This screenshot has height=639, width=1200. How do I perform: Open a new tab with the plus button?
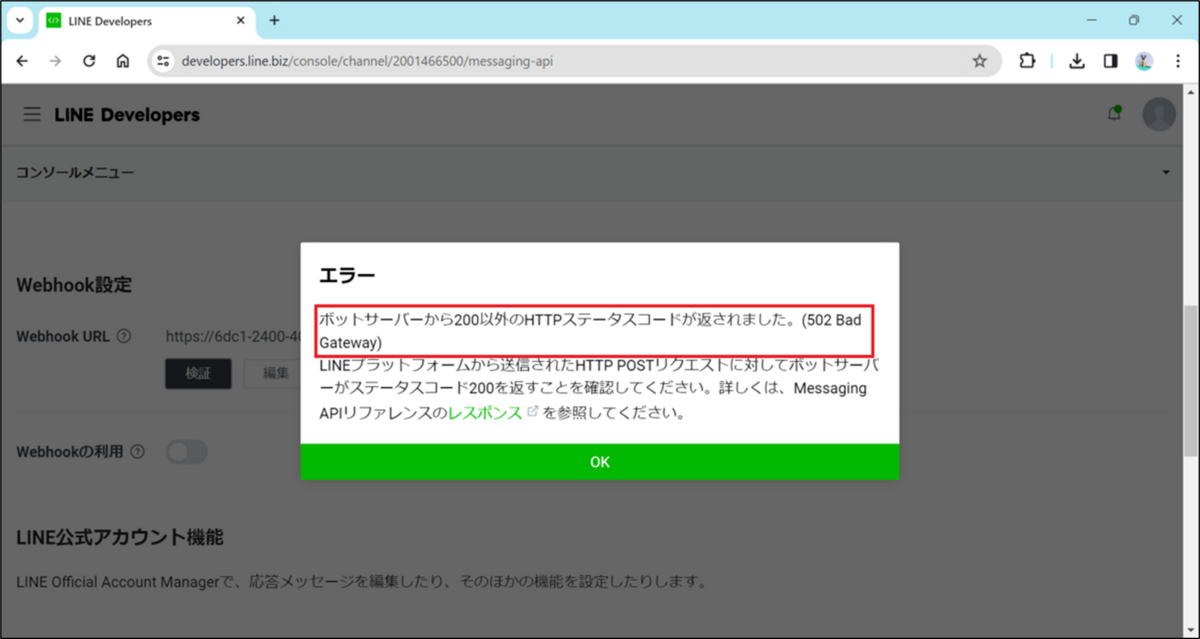pyautogui.click(x=274, y=20)
